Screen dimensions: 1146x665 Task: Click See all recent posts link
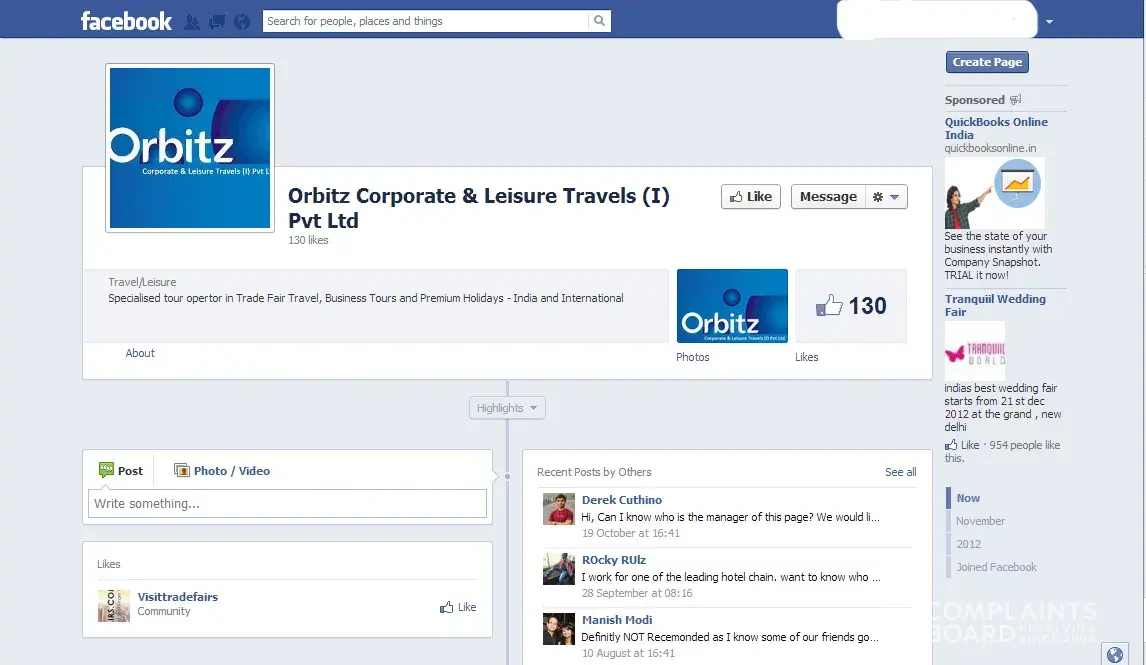(x=900, y=472)
